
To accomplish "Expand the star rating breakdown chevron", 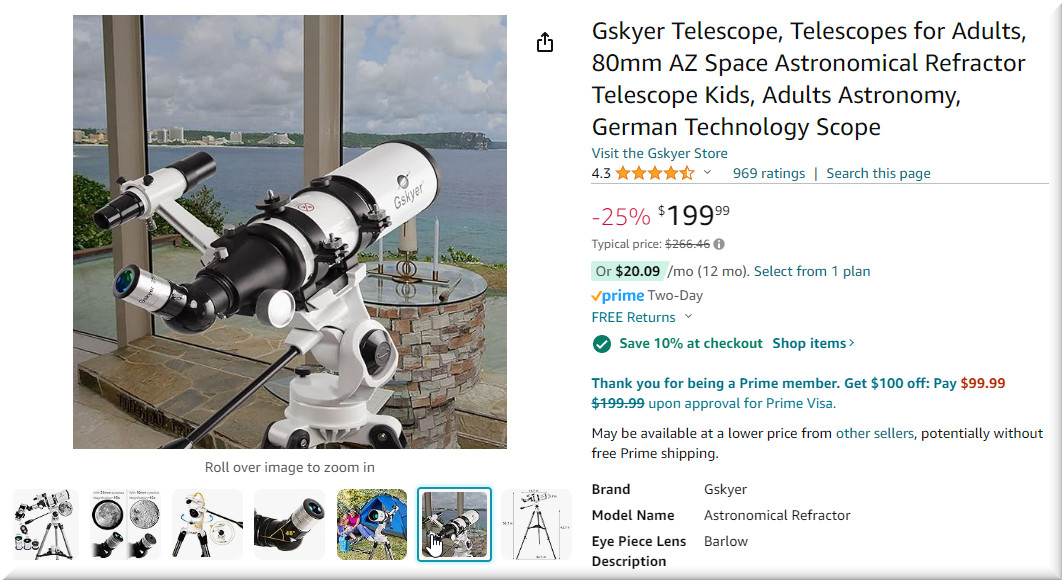I will tap(708, 173).
